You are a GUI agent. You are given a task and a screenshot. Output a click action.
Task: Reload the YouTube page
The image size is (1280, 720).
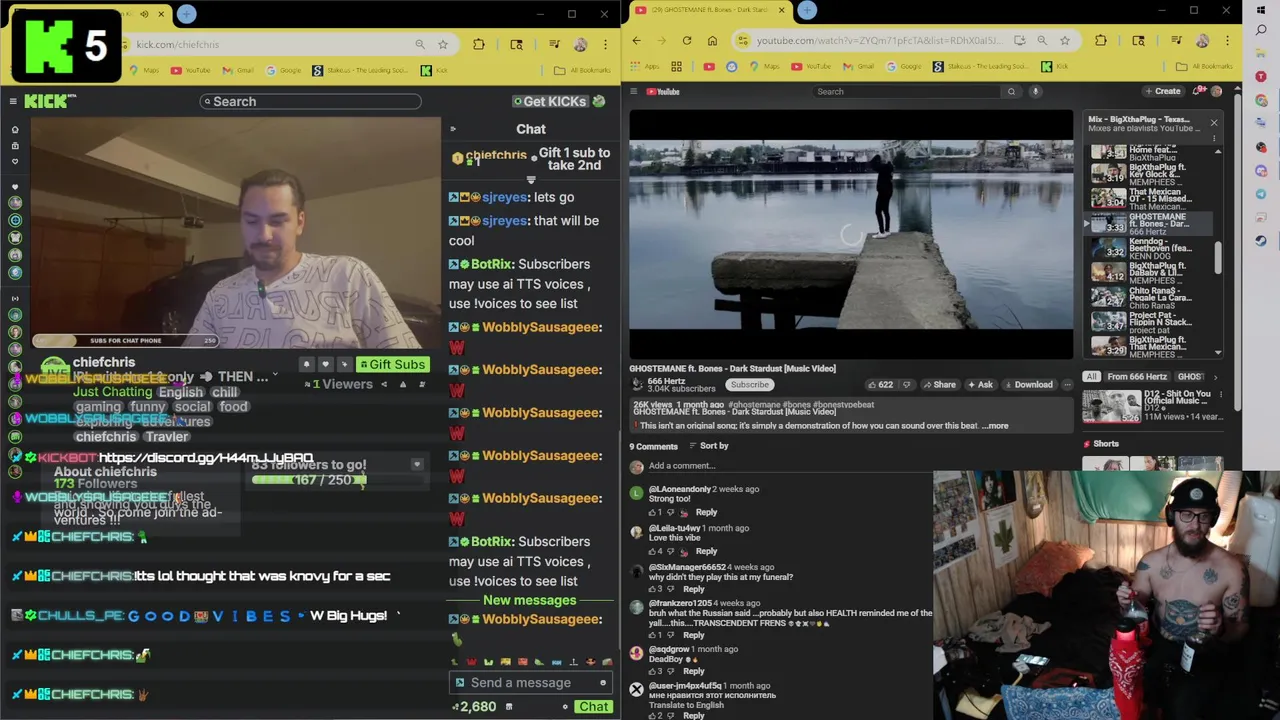click(687, 40)
